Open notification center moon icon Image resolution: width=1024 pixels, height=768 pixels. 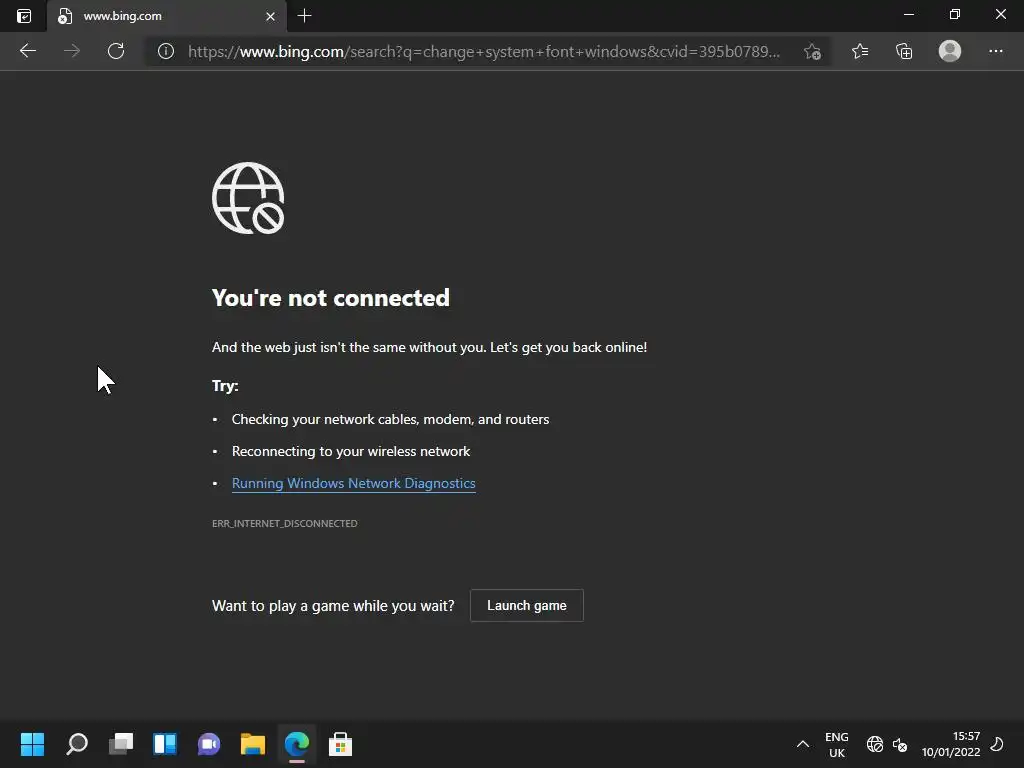[x=997, y=744]
